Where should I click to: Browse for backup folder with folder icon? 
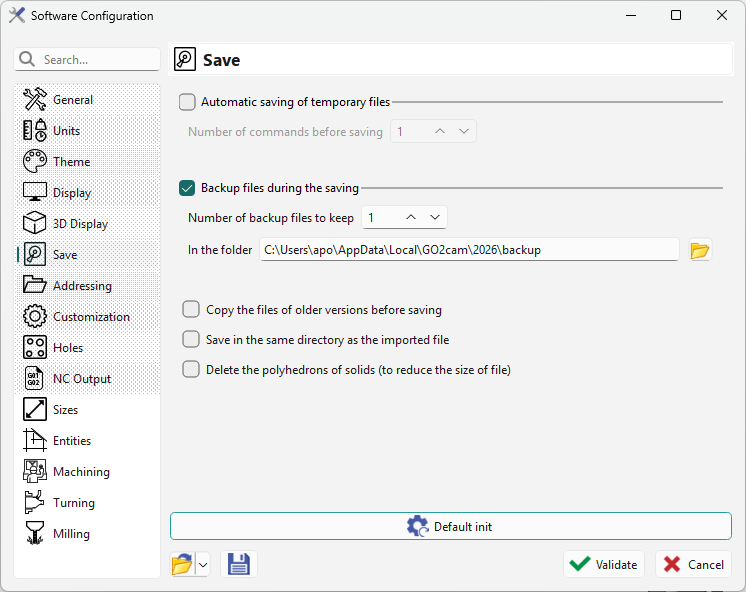tap(700, 250)
